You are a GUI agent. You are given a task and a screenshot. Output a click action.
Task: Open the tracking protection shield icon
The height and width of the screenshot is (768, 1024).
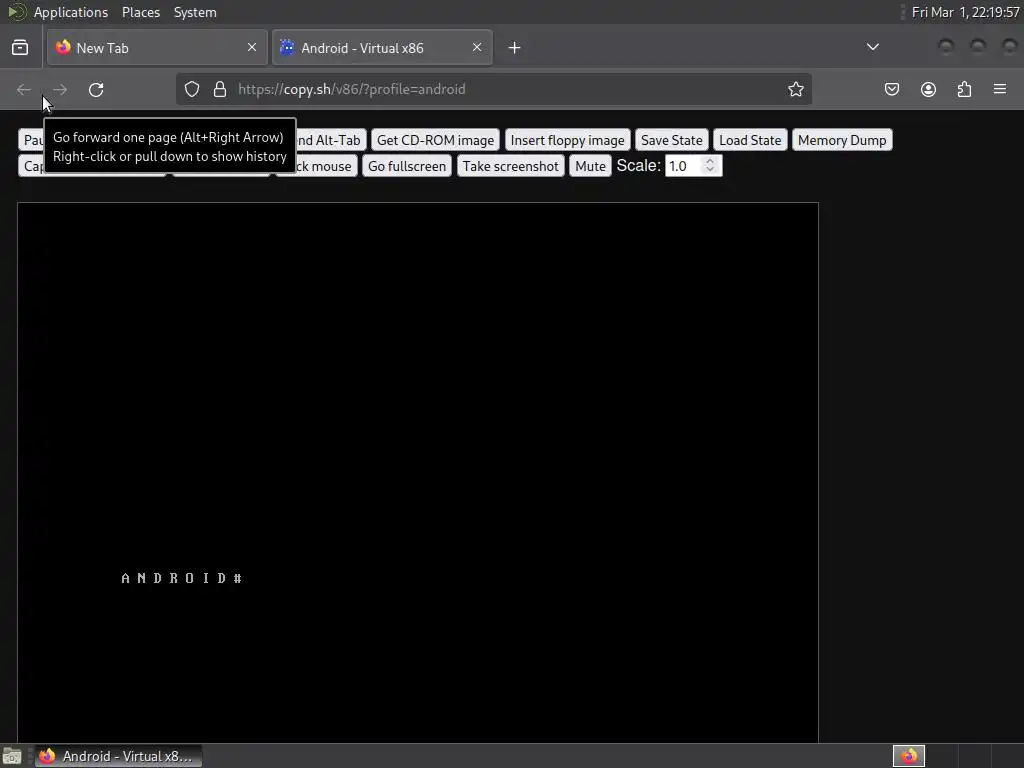click(x=191, y=89)
